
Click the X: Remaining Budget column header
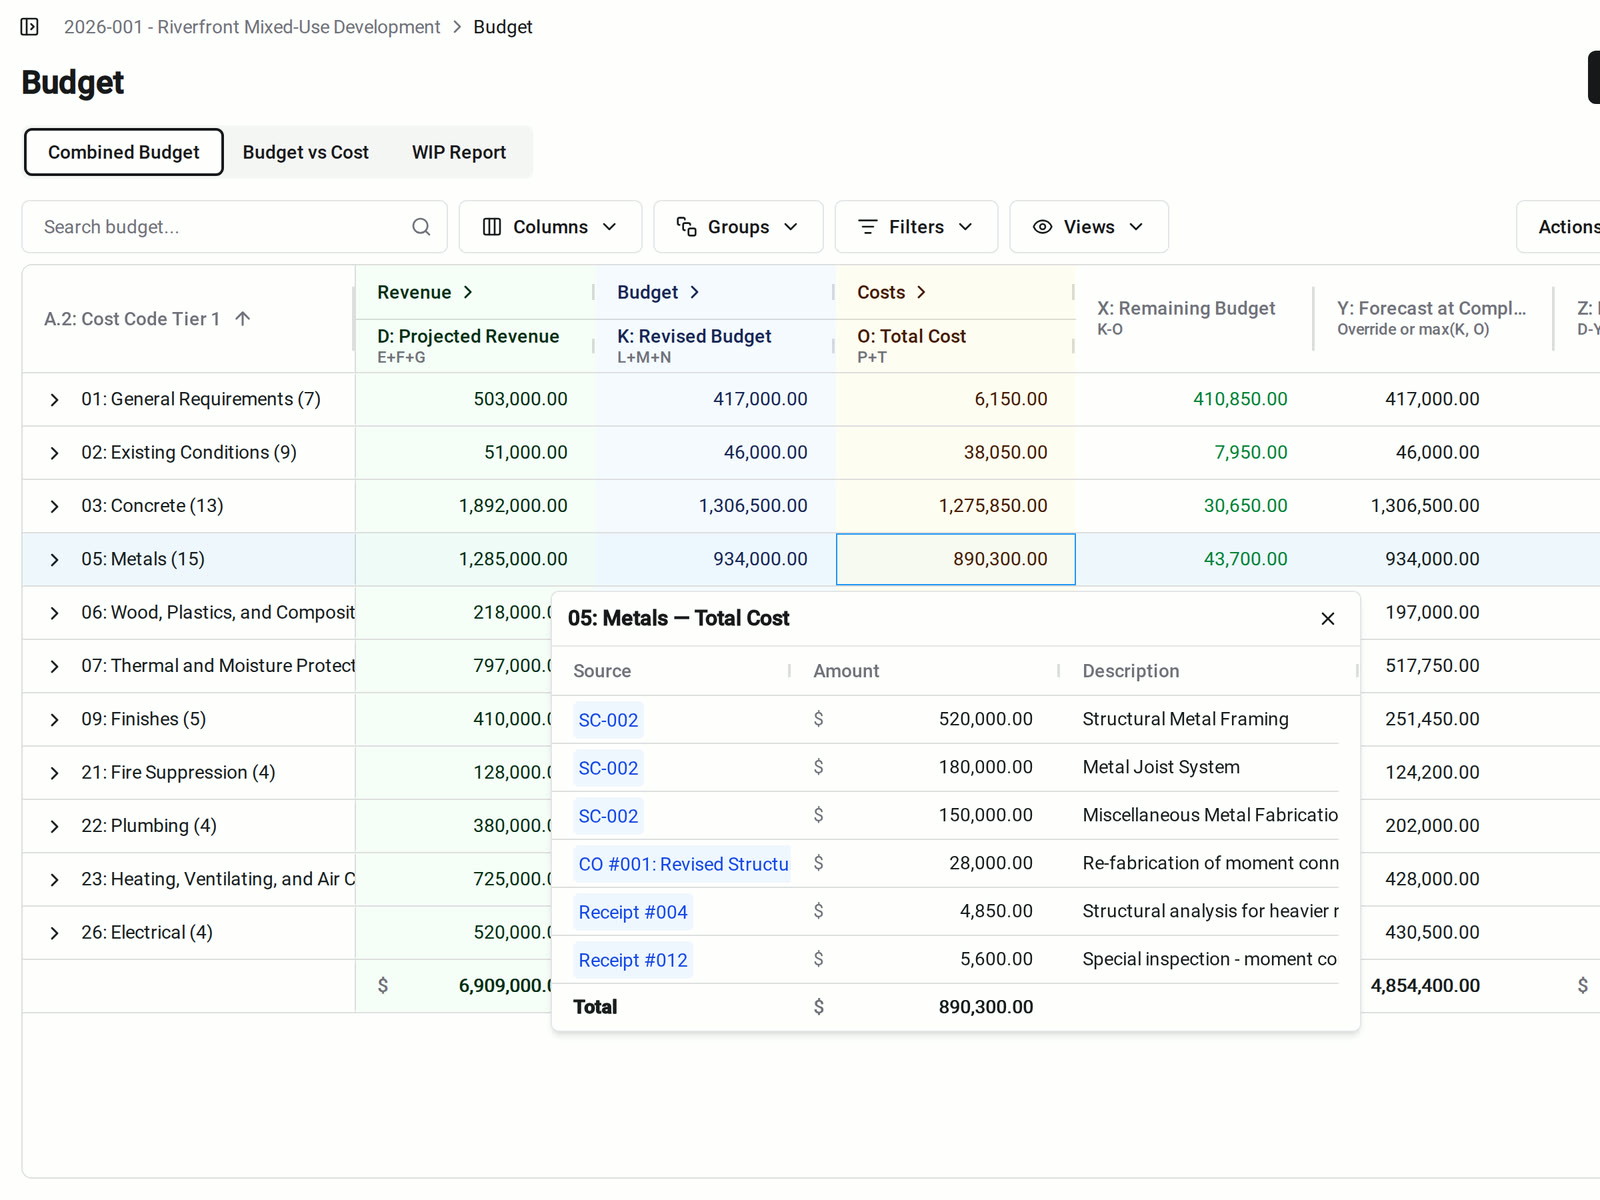coord(1194,318)
